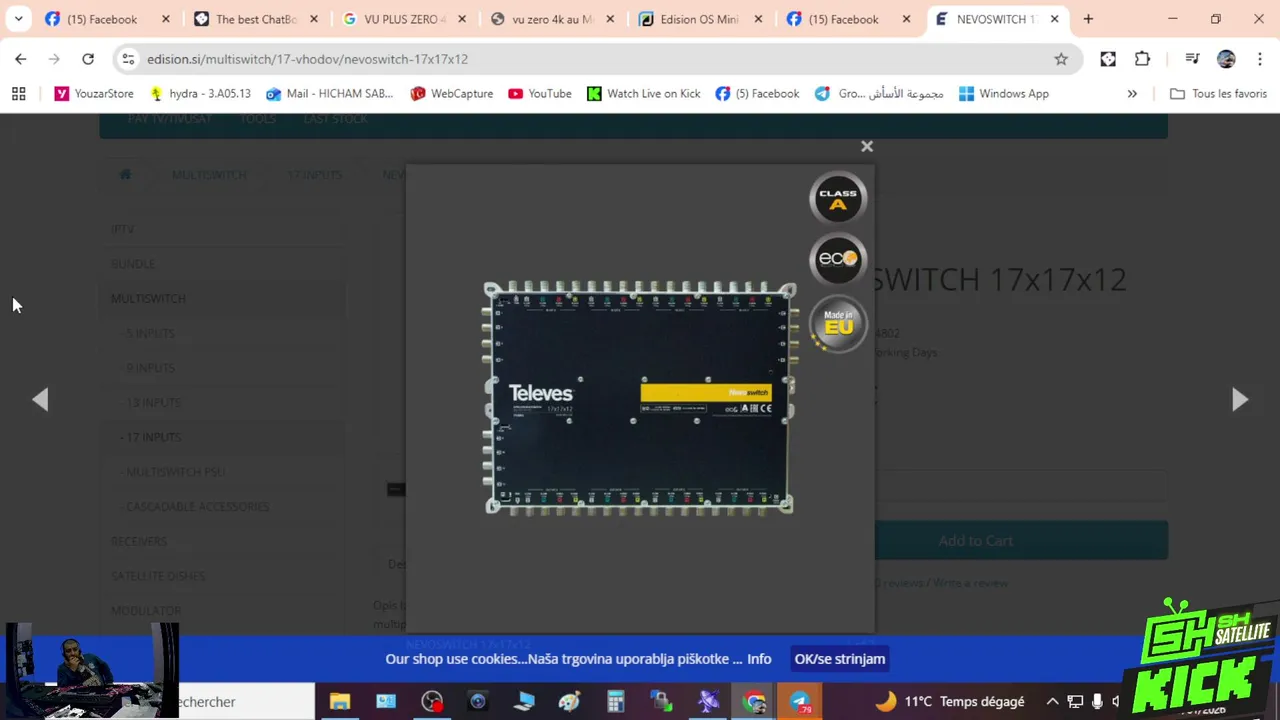Open the BUNDLE sidebar category

pos(133,264)
